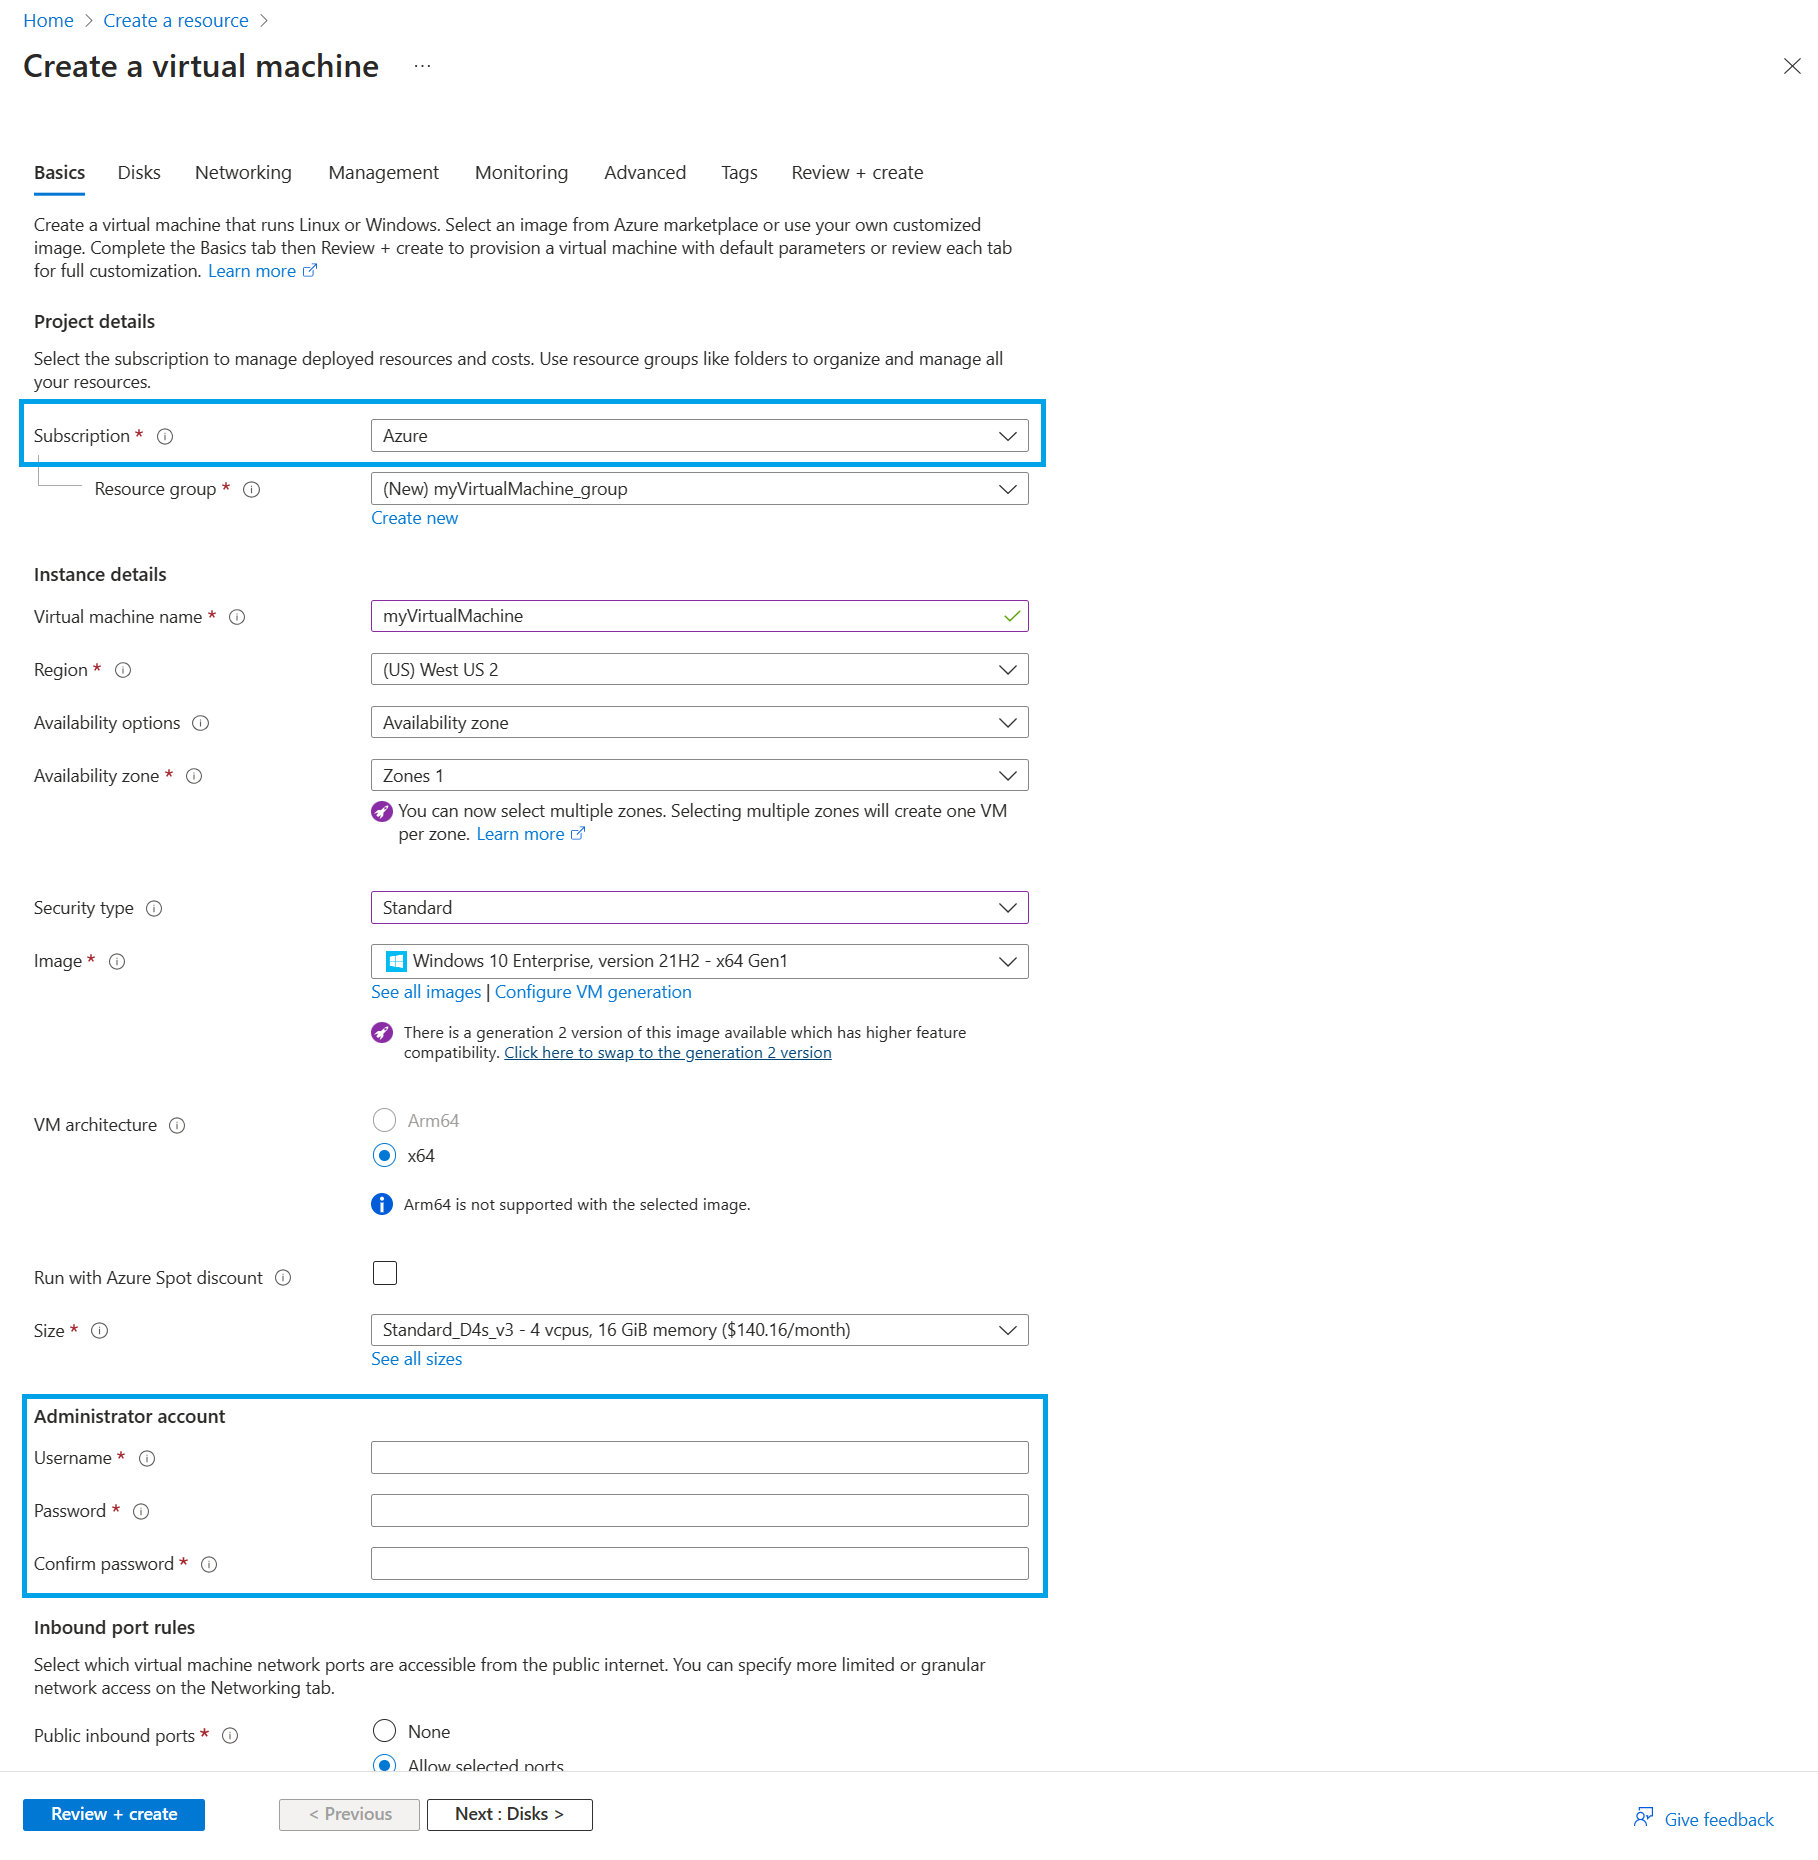Viewport: 1818px width, 1860px height.
Task: Open the Image dropdown
Action: (699, 962)
